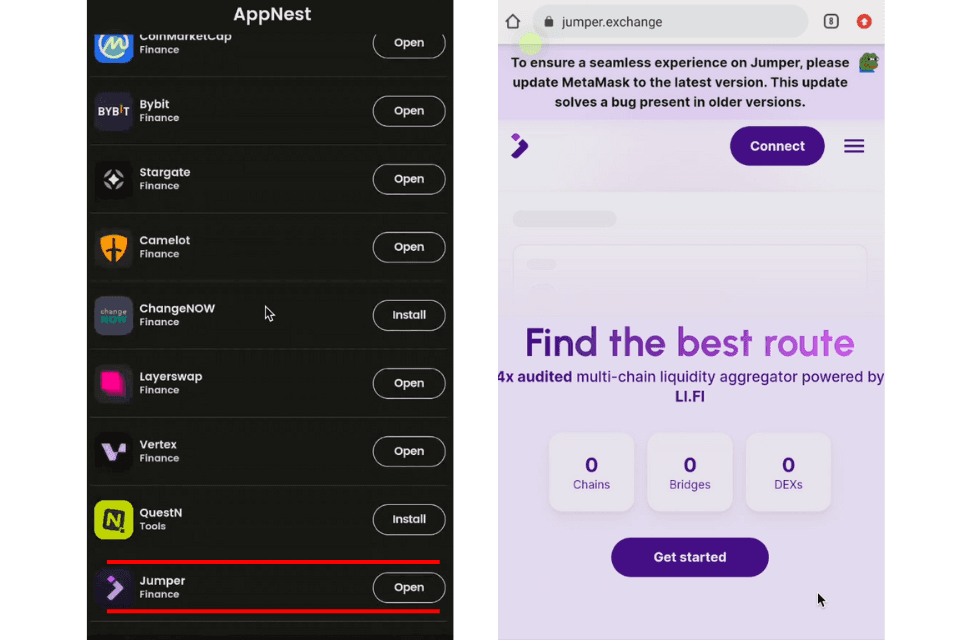Image resolution: width=960 pixels, height=640 pixels.
Task: Select the Layerswap pink icon
Action: pyautogui.click(x=113, y=383)
